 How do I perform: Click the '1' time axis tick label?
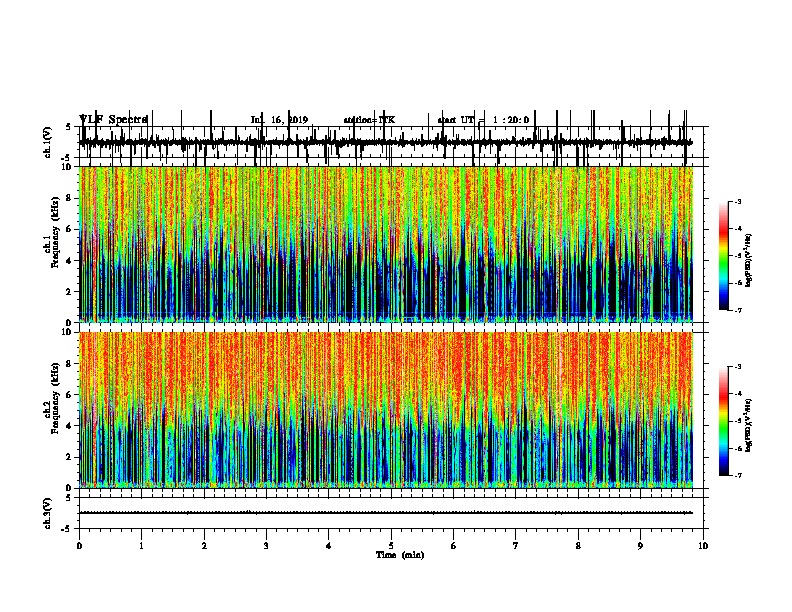(141, 546)
